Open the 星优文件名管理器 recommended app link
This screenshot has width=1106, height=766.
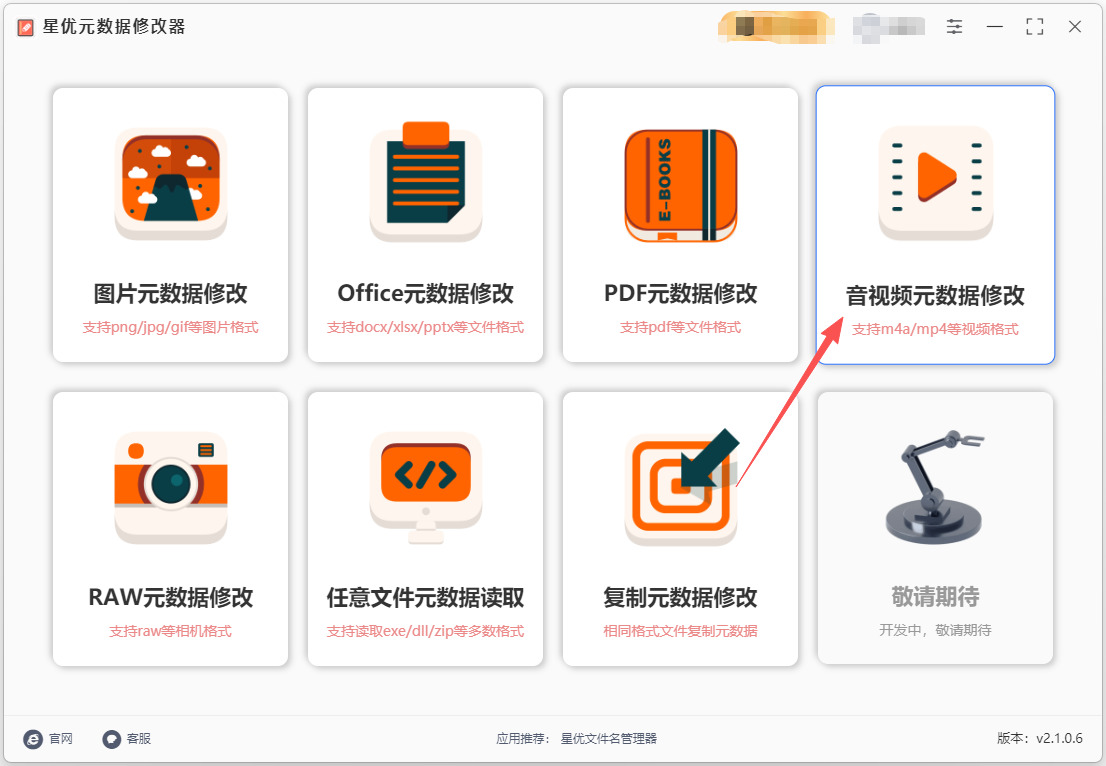(x=609, y=738)
